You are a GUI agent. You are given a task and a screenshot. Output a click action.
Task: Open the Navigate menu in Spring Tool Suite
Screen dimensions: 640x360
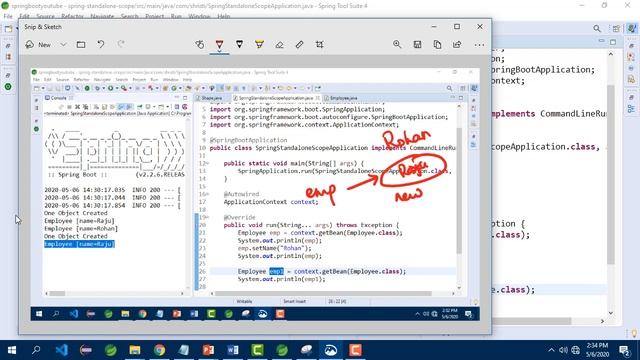pos(102,16)
